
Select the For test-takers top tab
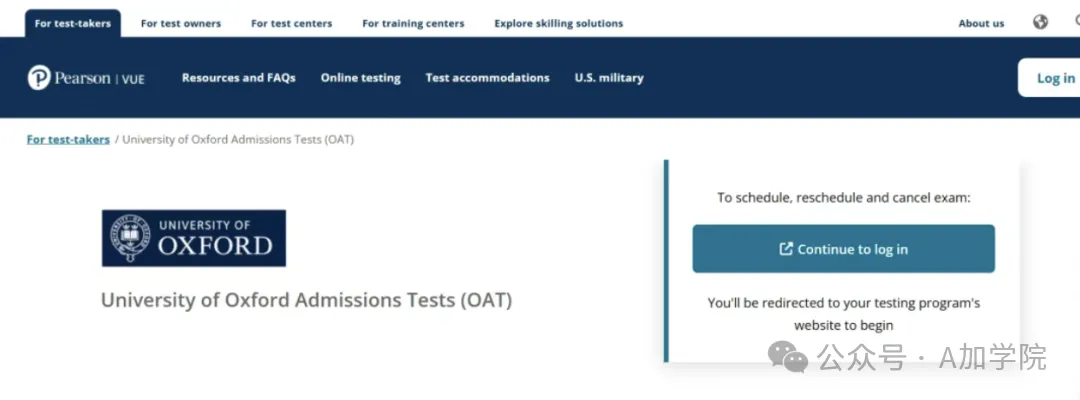(x=73, y=23)
